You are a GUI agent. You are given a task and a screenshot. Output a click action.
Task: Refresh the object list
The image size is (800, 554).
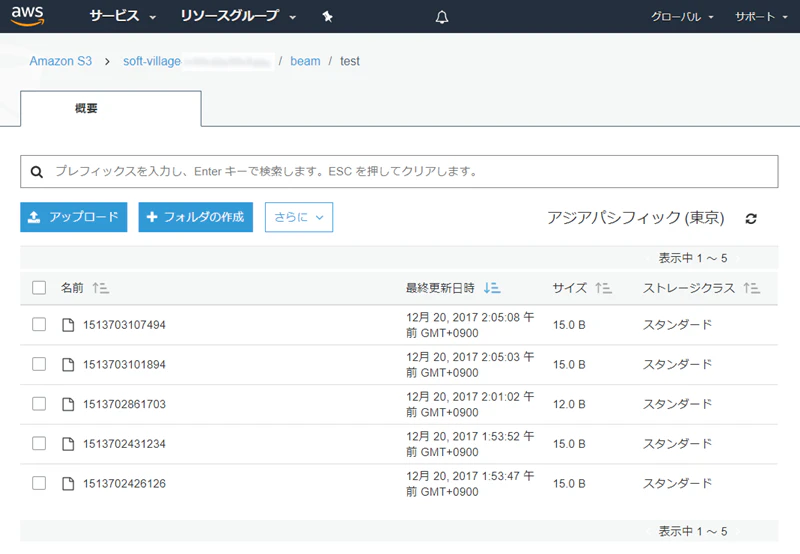(x=751, y=218)
